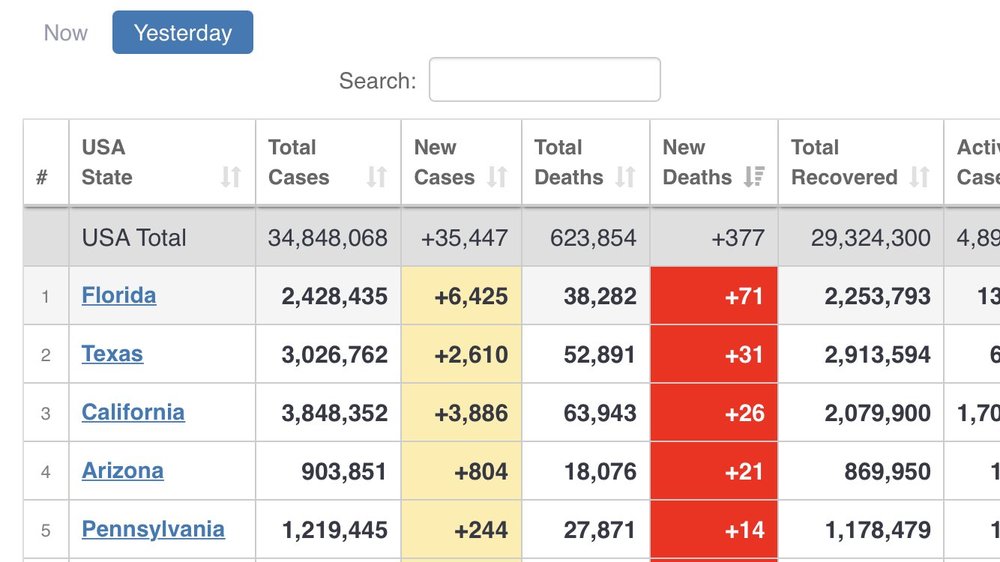The width and height of the screenshot is (1000, 562).
Task: Click the Total Cases sort icon
Action: point(376,177)
